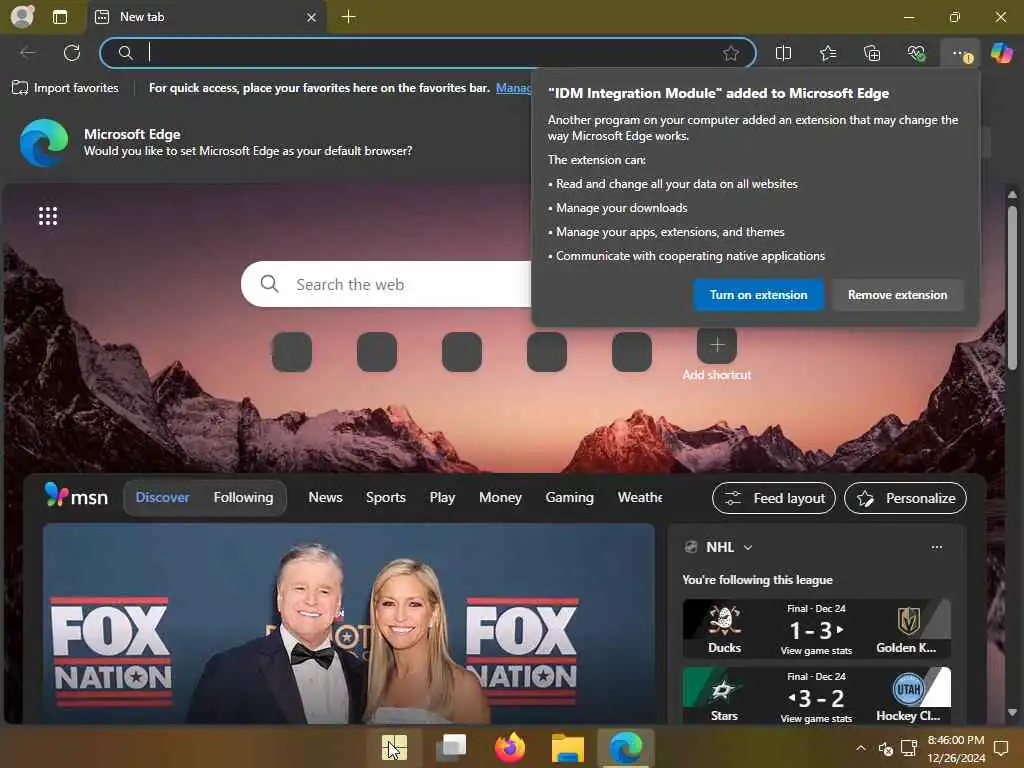
Task: Click the Ducks team logo
Action: [x=724, y=620]
